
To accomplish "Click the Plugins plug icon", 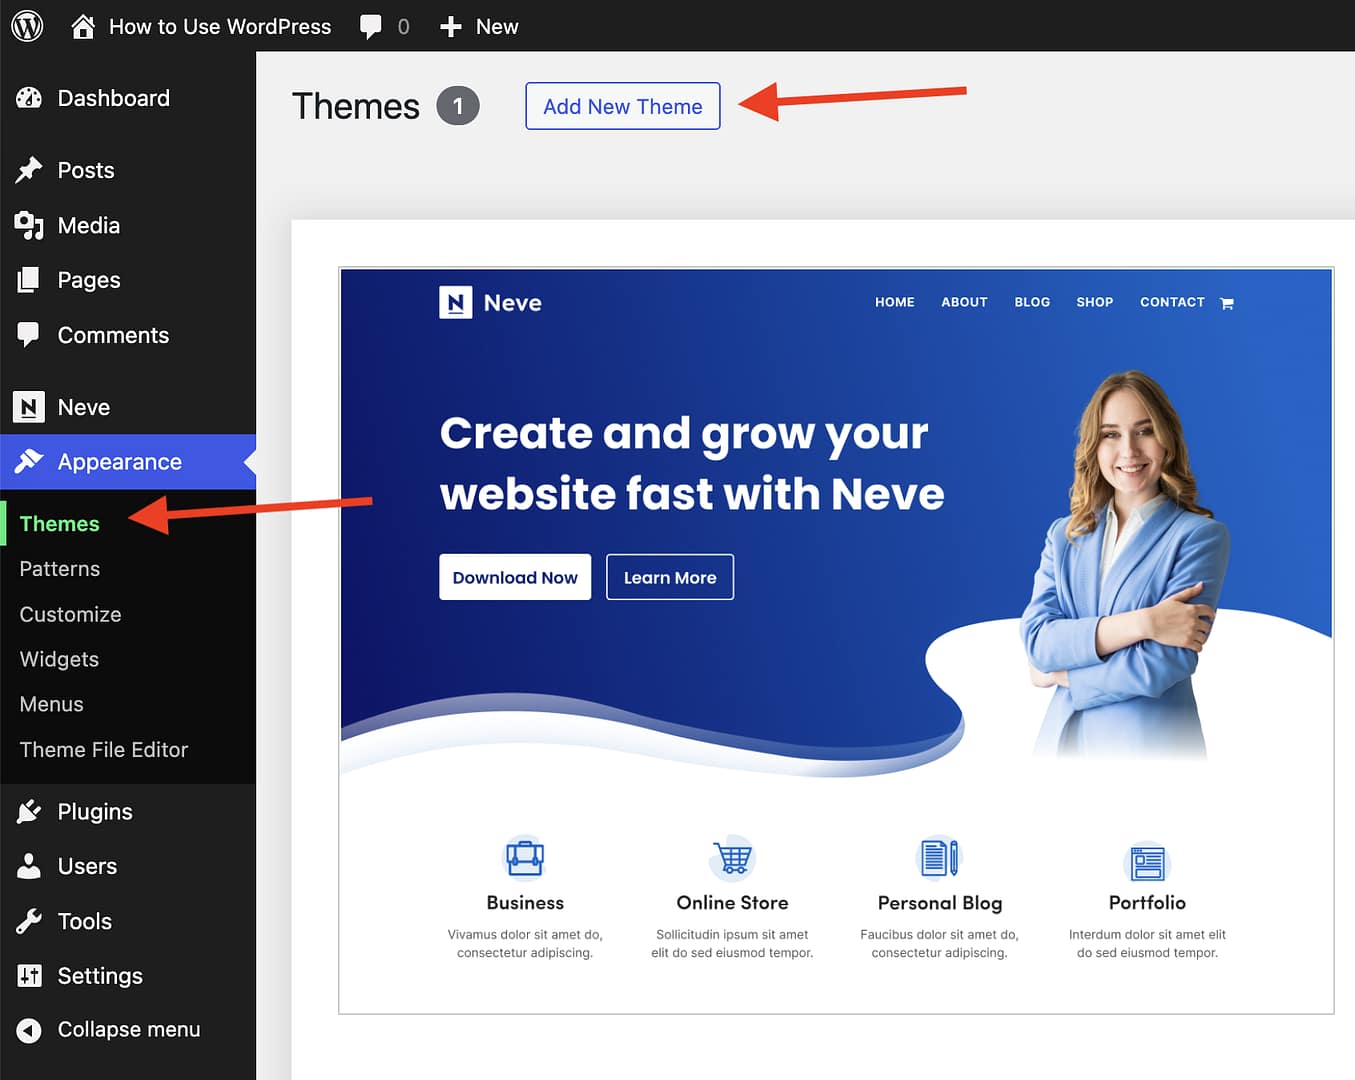I will pos(29,811).
